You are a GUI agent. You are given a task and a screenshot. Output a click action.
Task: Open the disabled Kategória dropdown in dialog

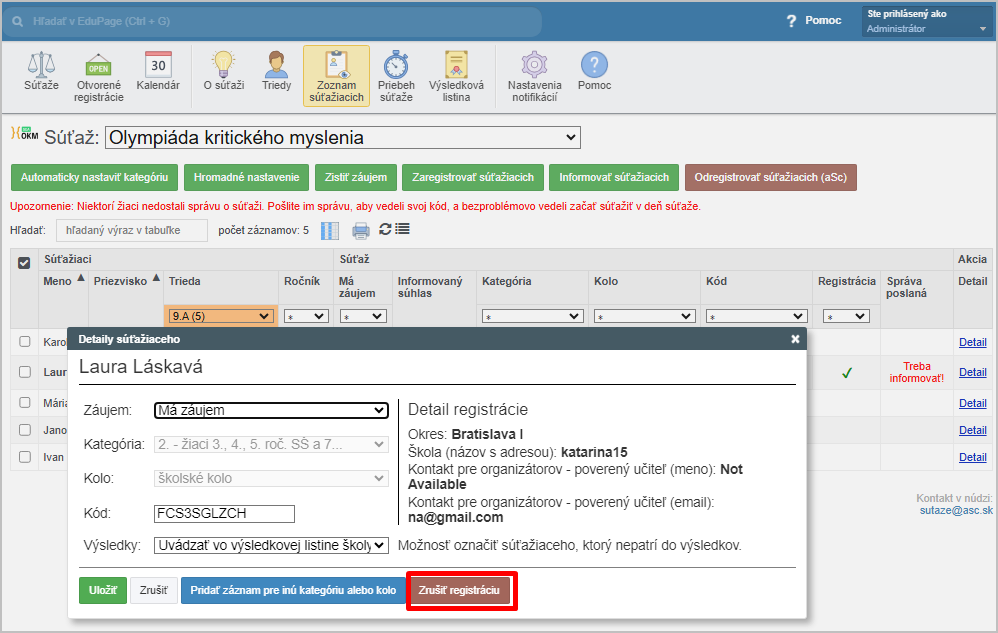pyautogui.click(x=271, y=444)
